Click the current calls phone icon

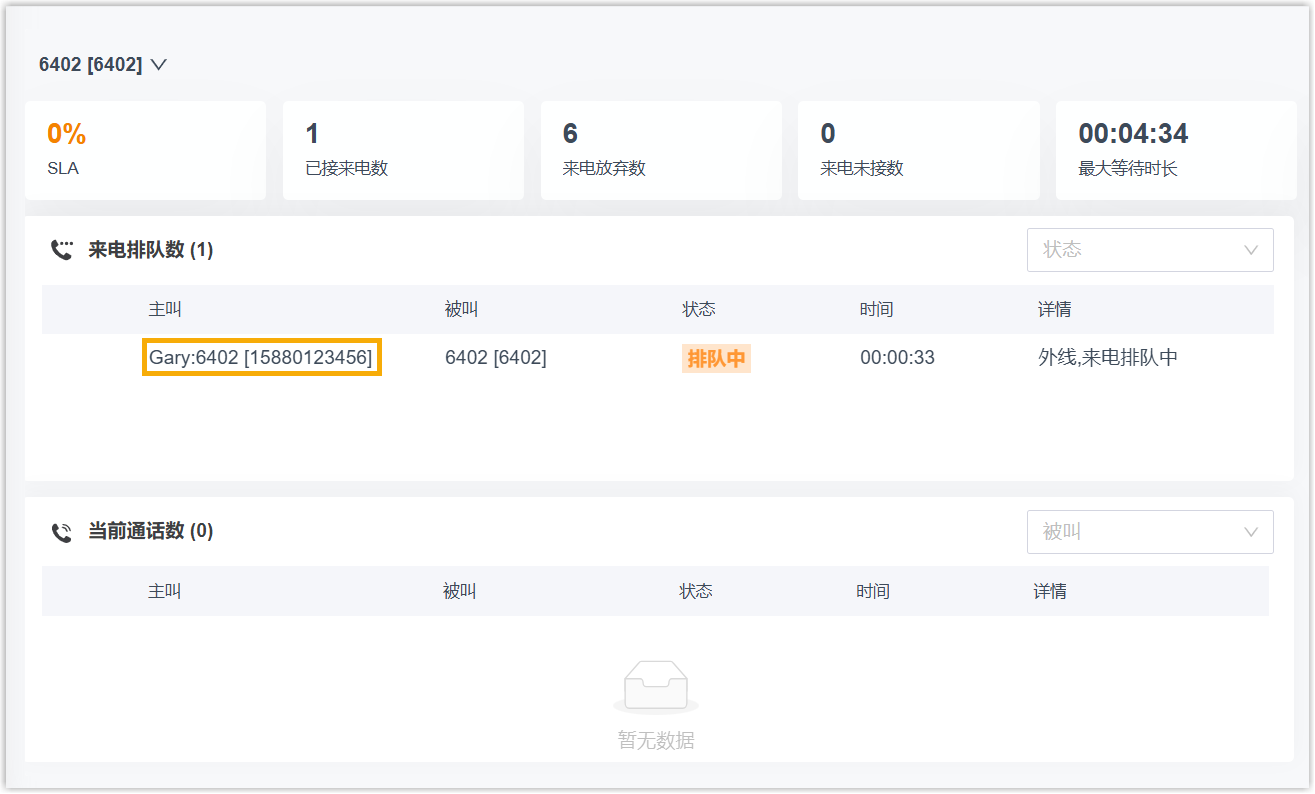62,532
